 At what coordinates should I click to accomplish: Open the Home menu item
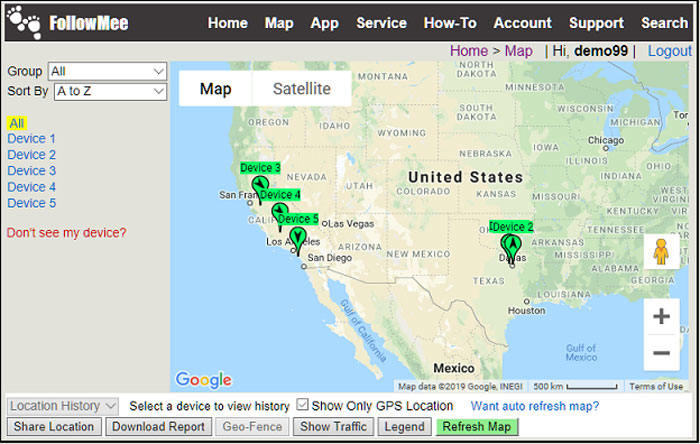coord(228,23)
